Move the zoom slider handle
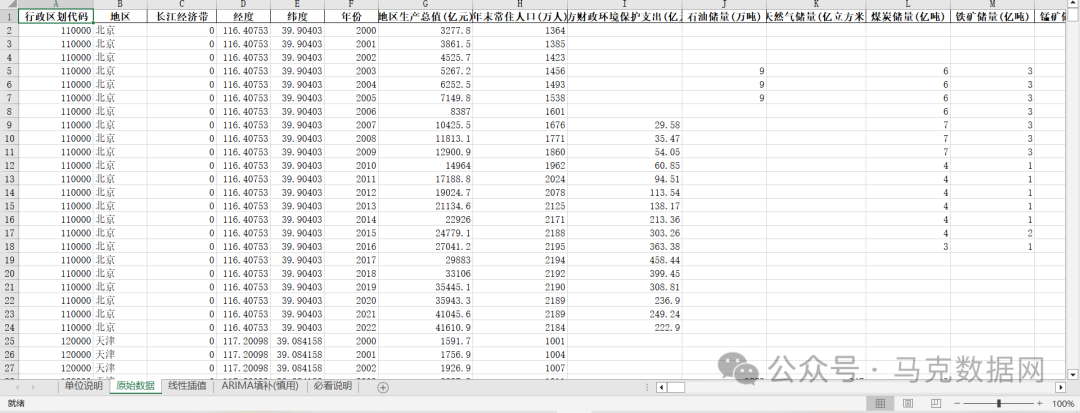 (999, 403)
